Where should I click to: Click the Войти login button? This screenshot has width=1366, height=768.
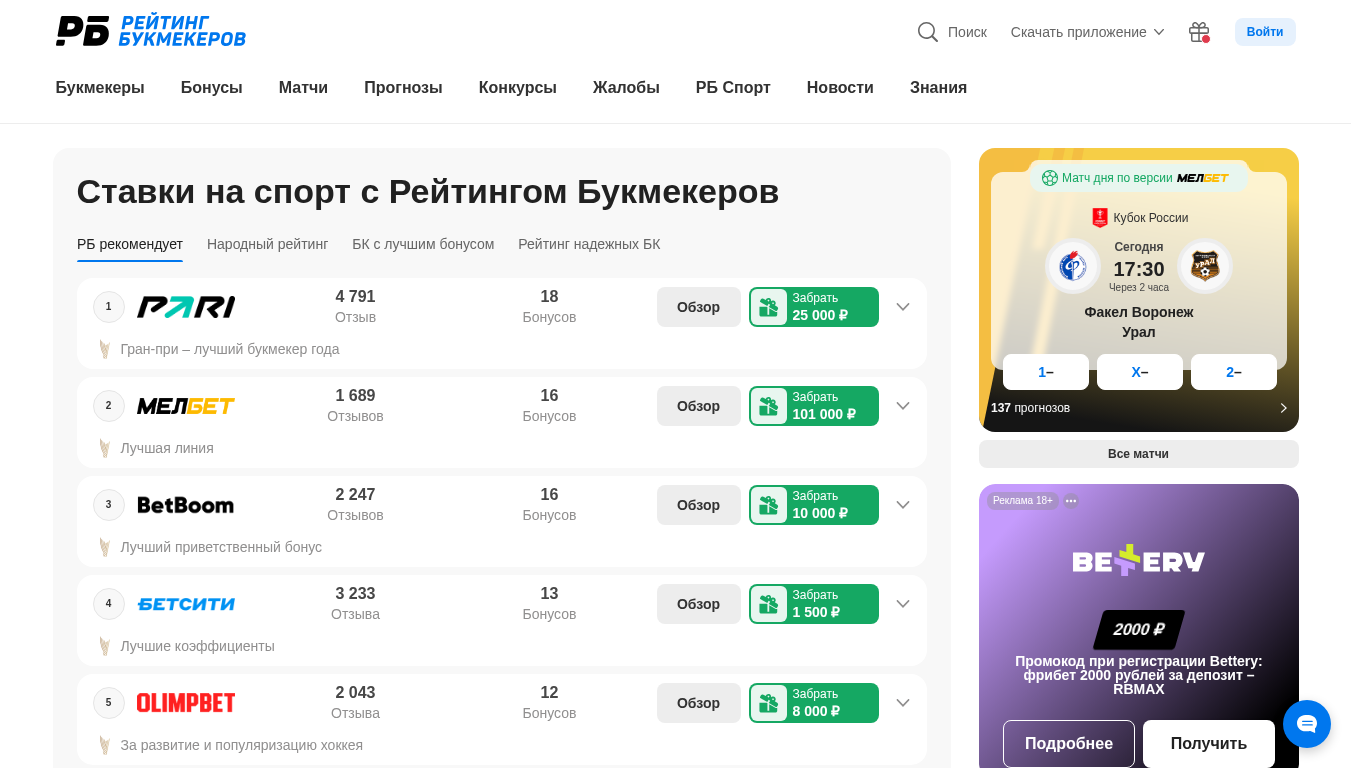pos(1265,32)
